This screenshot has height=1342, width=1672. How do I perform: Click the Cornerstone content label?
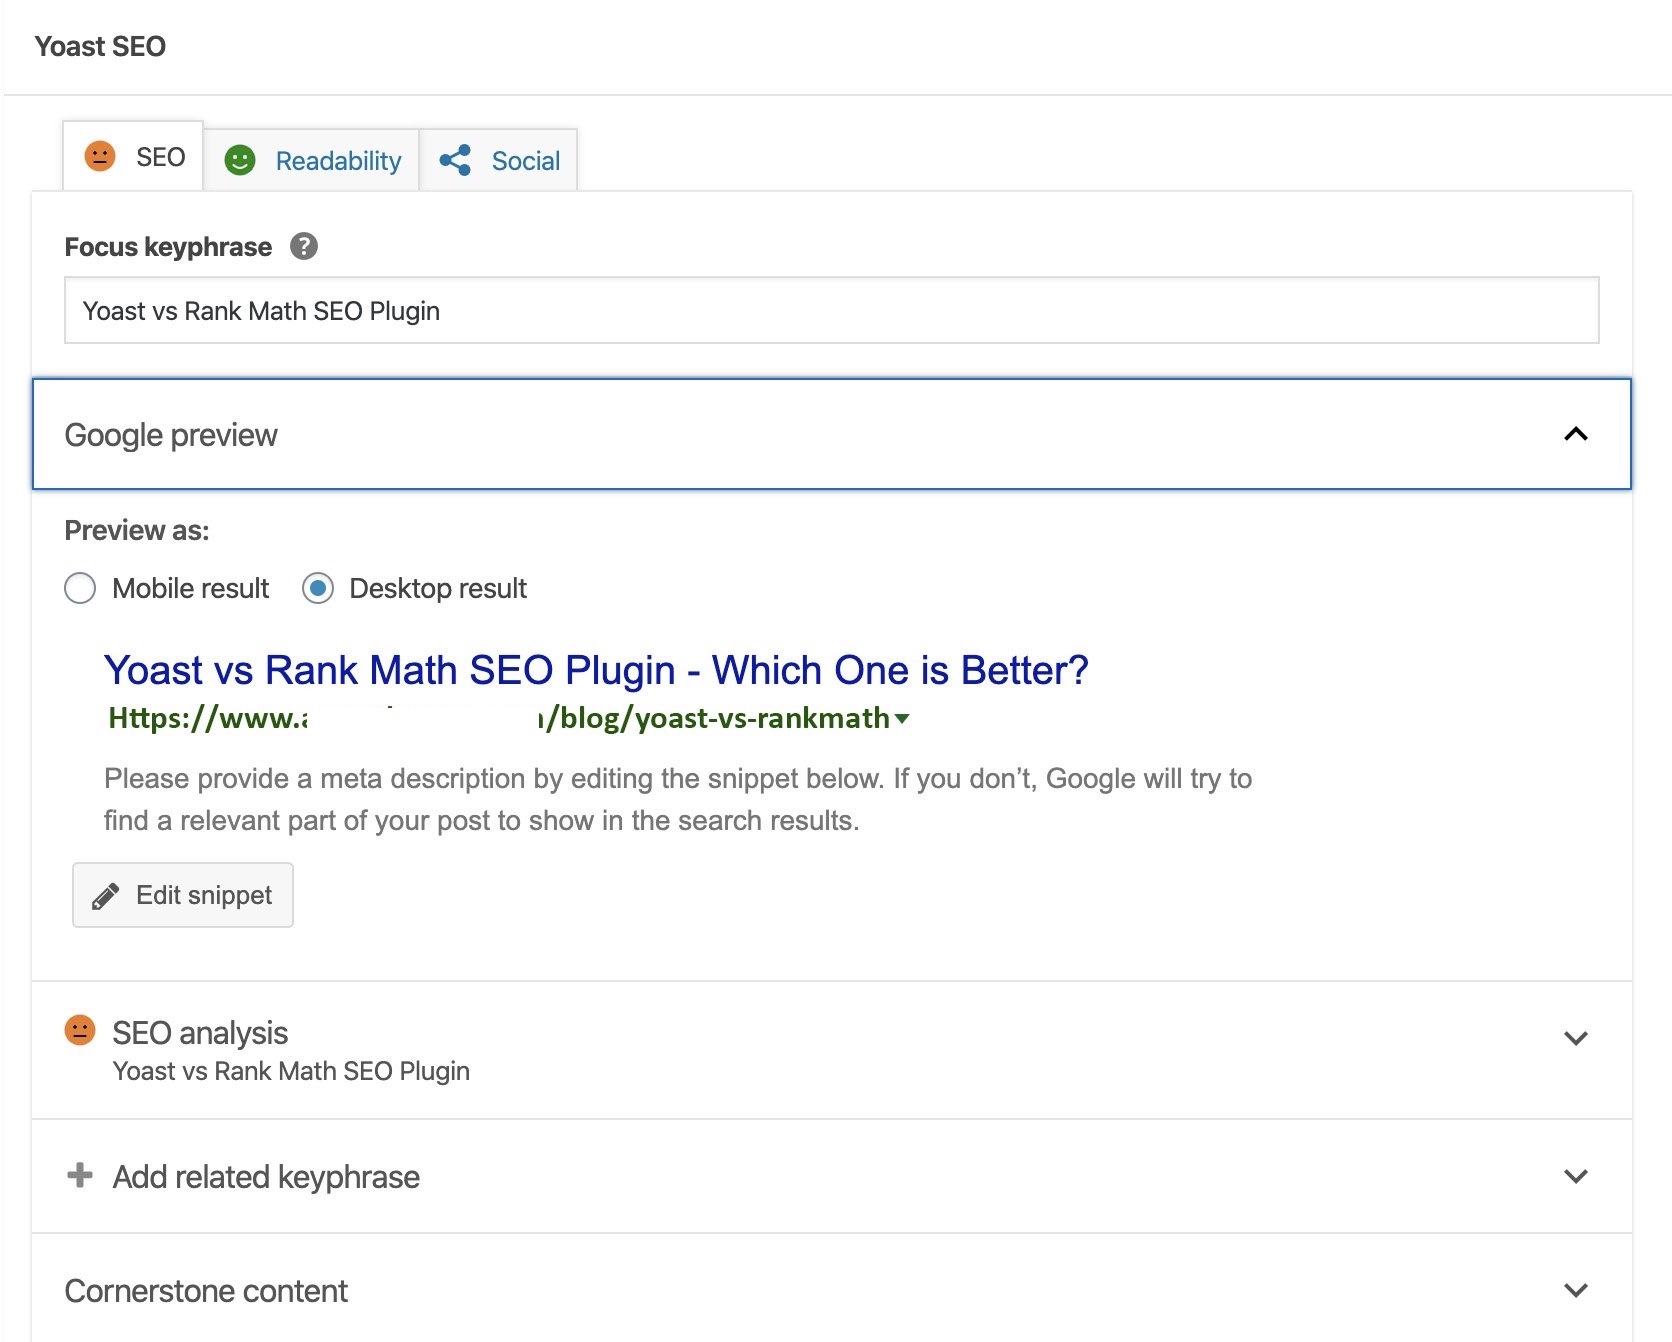(x=206, y=1291)
